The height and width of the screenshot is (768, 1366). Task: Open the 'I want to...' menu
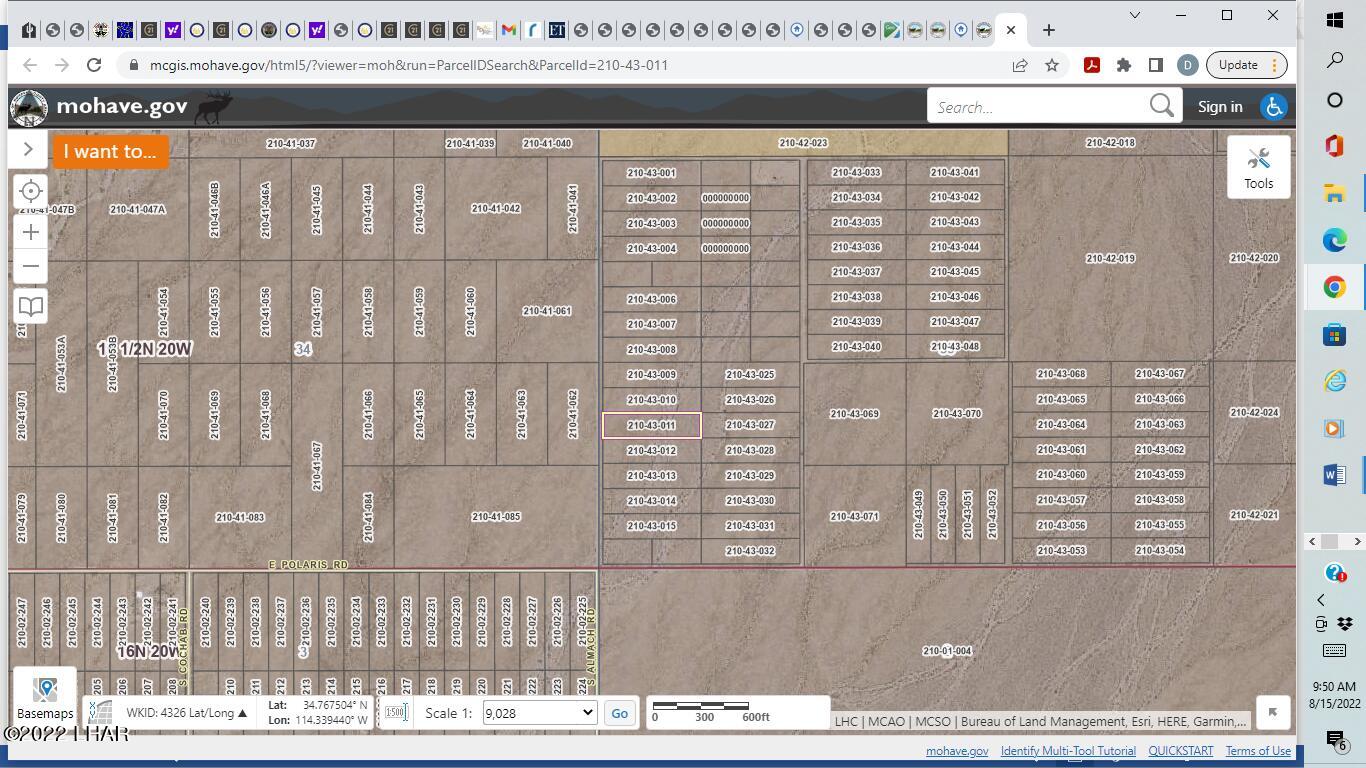pos(110,151)
